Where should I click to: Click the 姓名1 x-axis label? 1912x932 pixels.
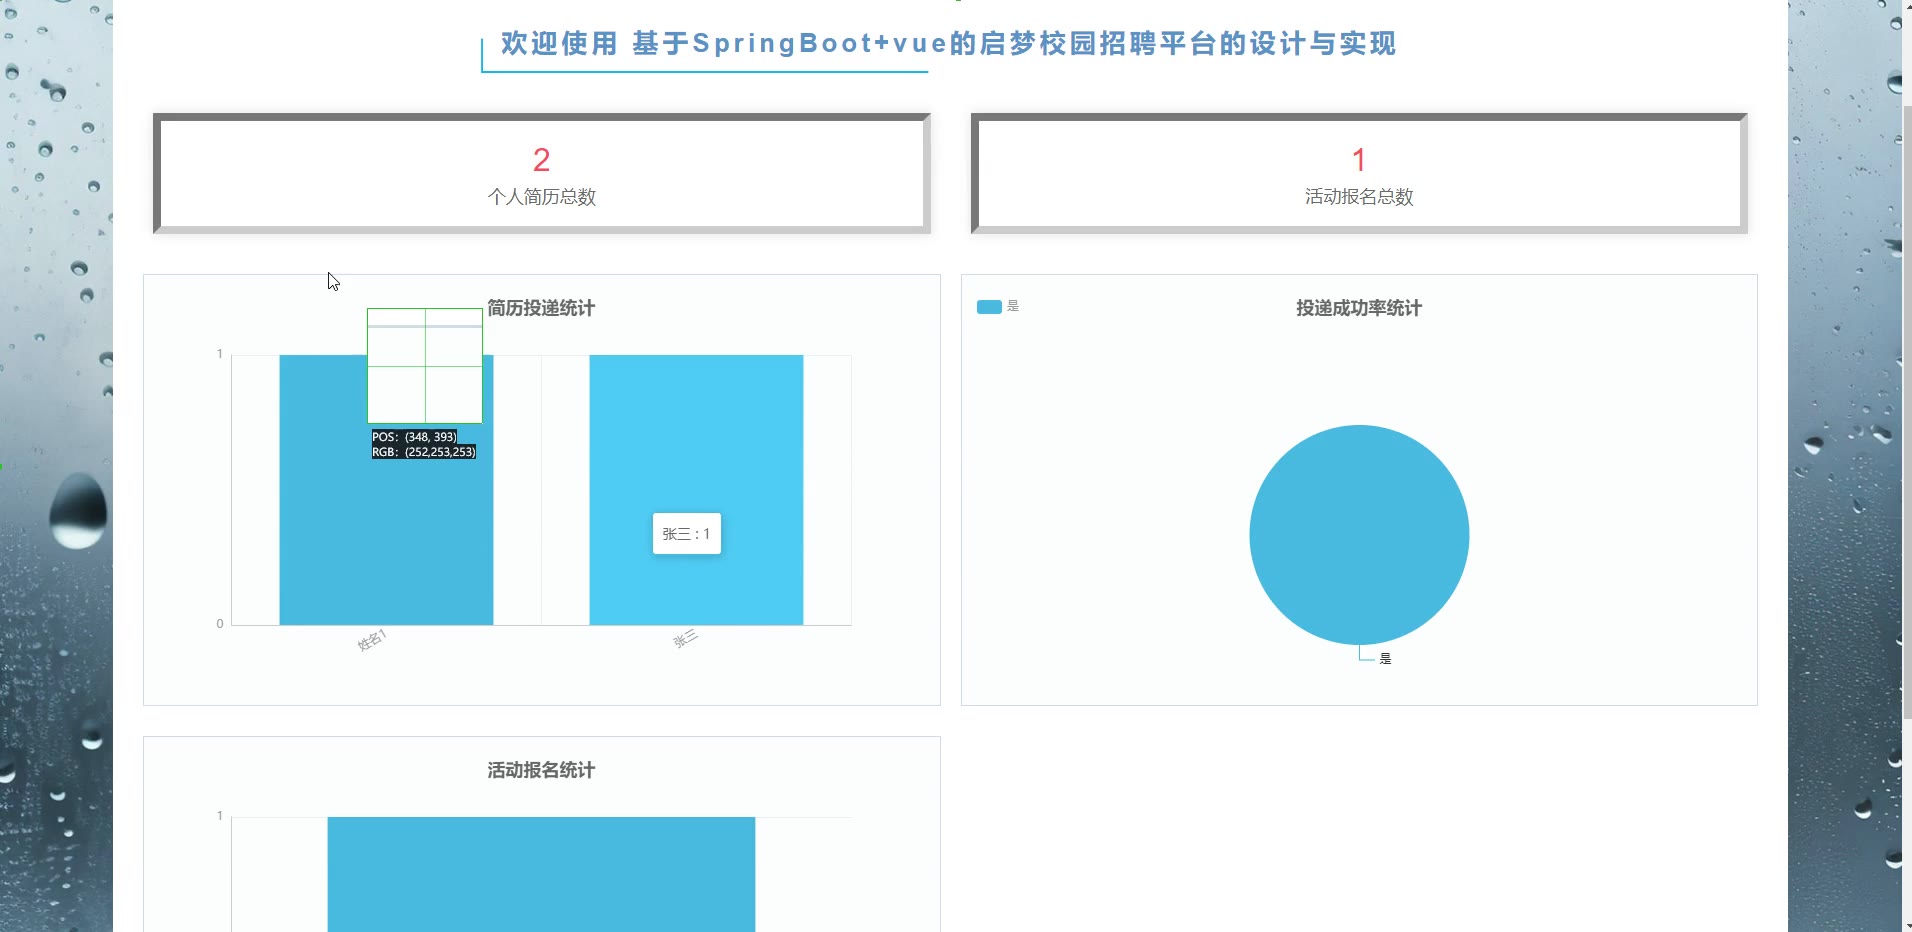(372, 640)
